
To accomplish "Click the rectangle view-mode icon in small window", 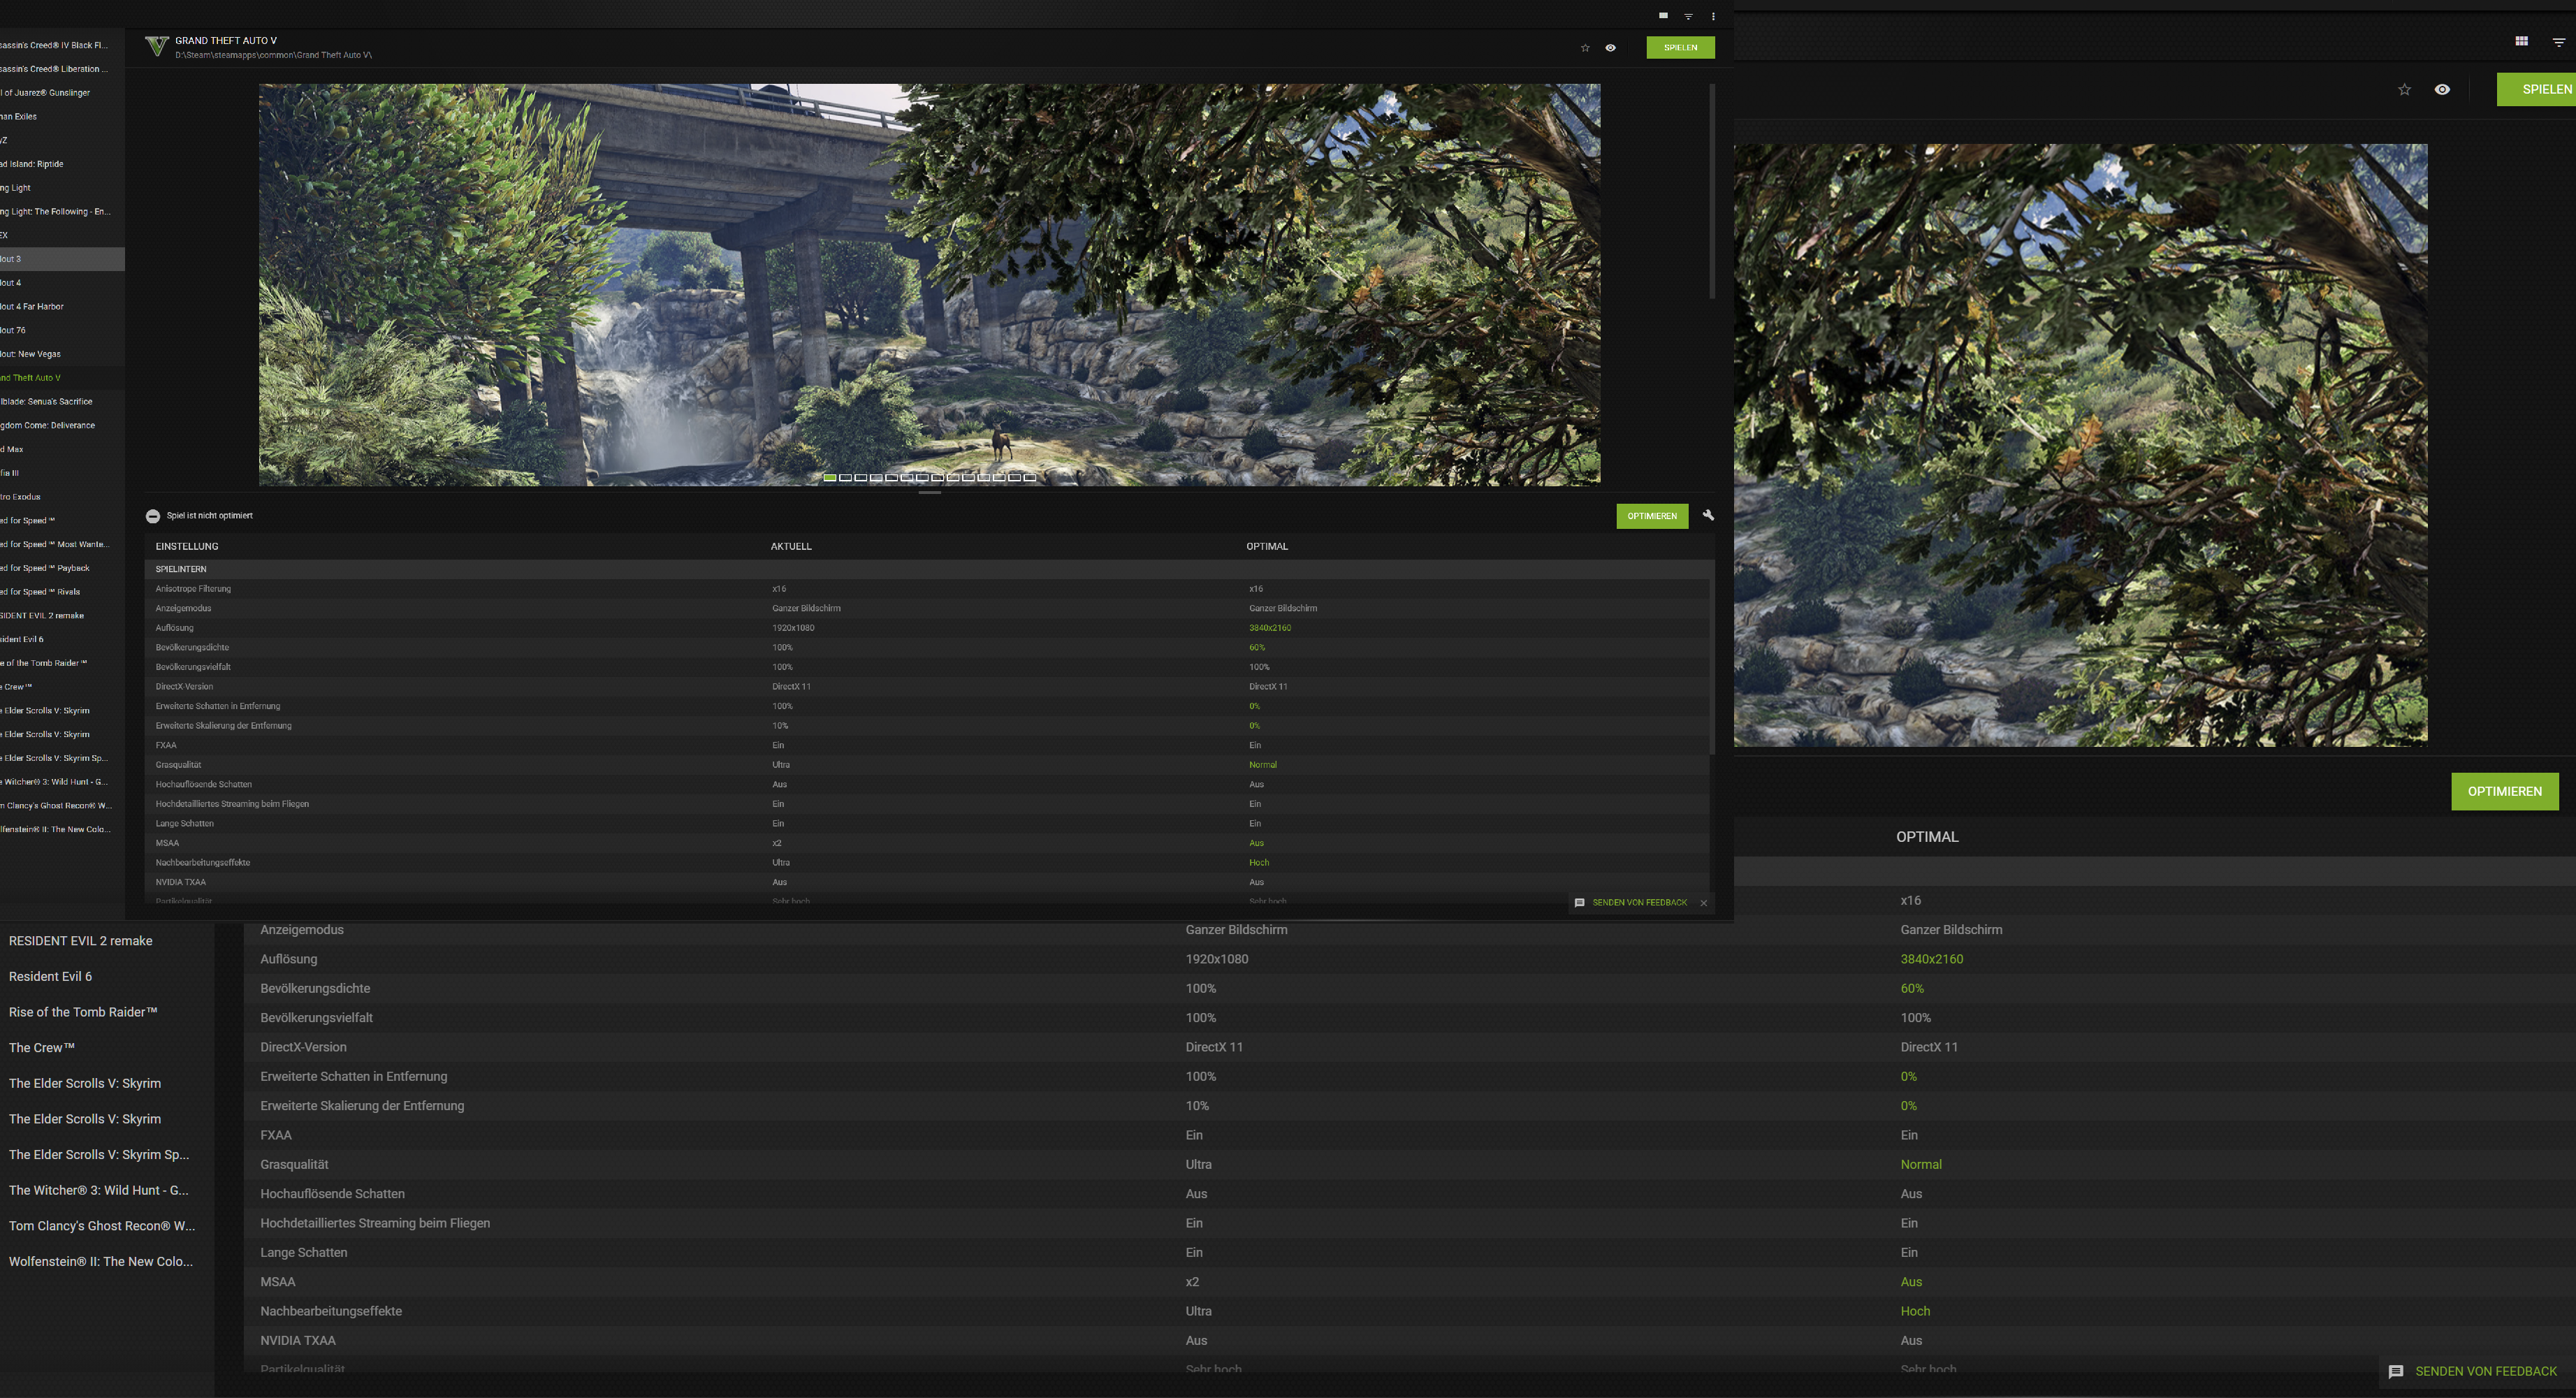I will click(1663, 16).
